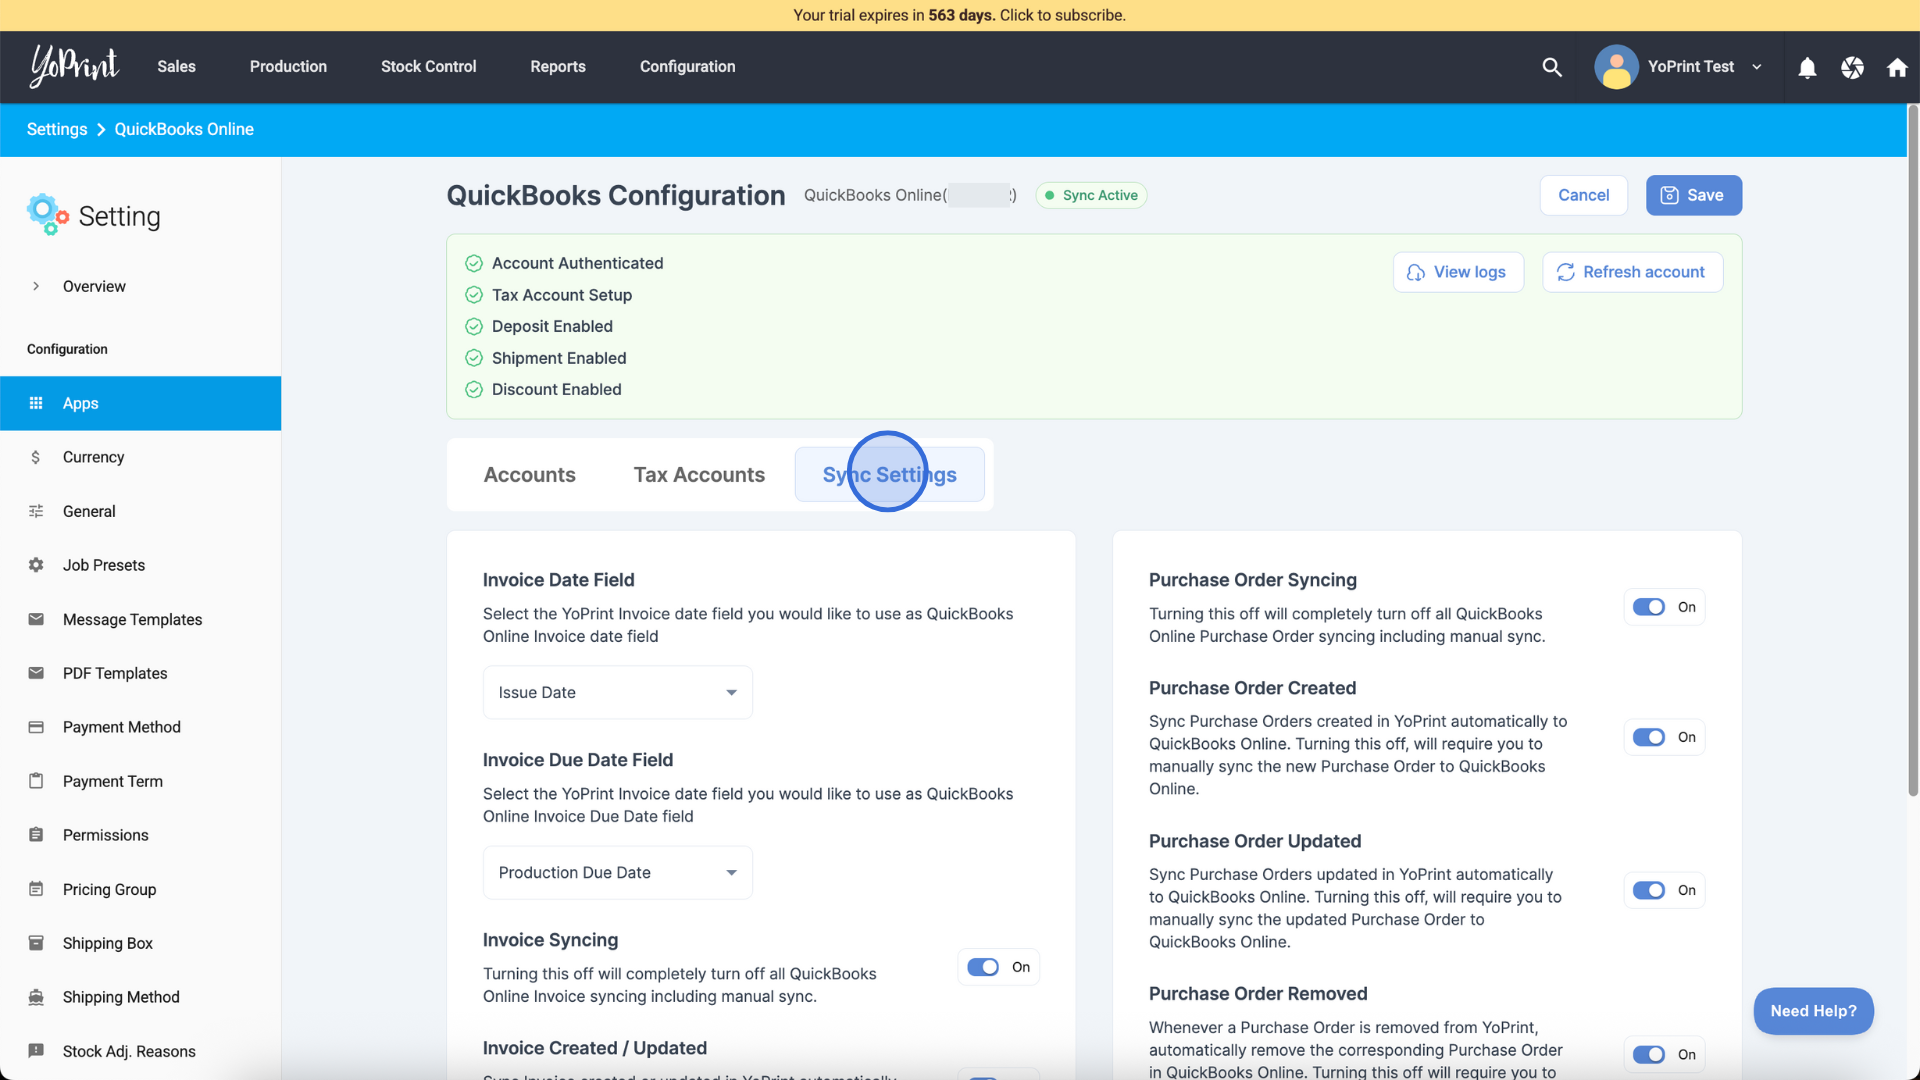Click the Discount Enabled check icon
The image size is (1920, 1080).
(474, 390)
